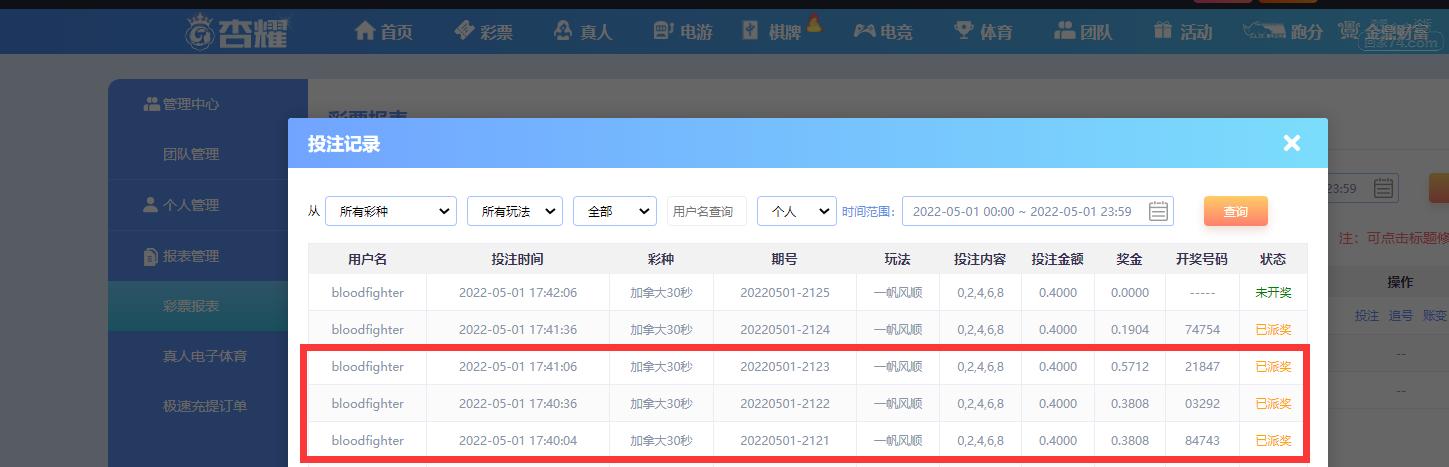Click winning number 74754
This screenshot has height=467, width=1449.
pos(1202,330)
